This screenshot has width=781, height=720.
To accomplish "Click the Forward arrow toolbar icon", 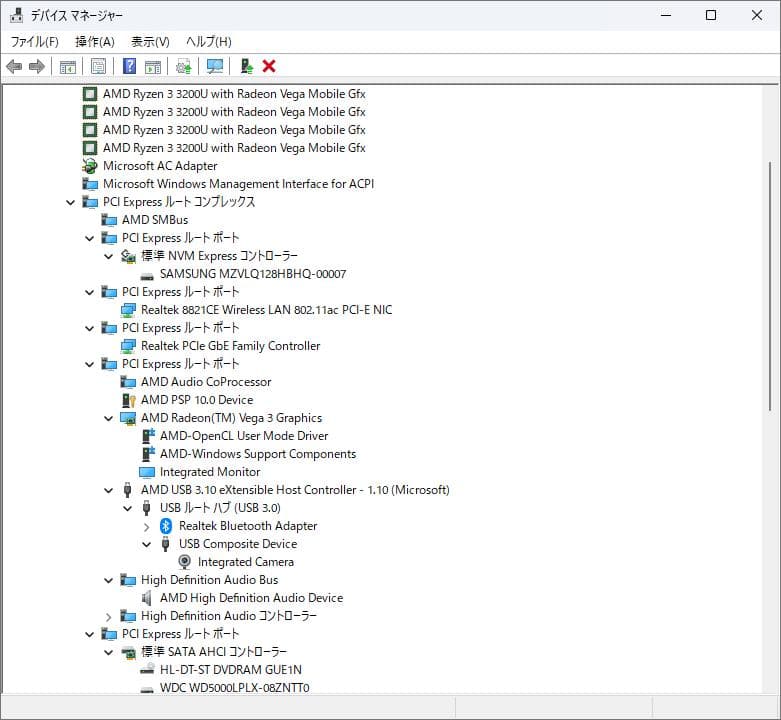I will (x=37, y=66).
